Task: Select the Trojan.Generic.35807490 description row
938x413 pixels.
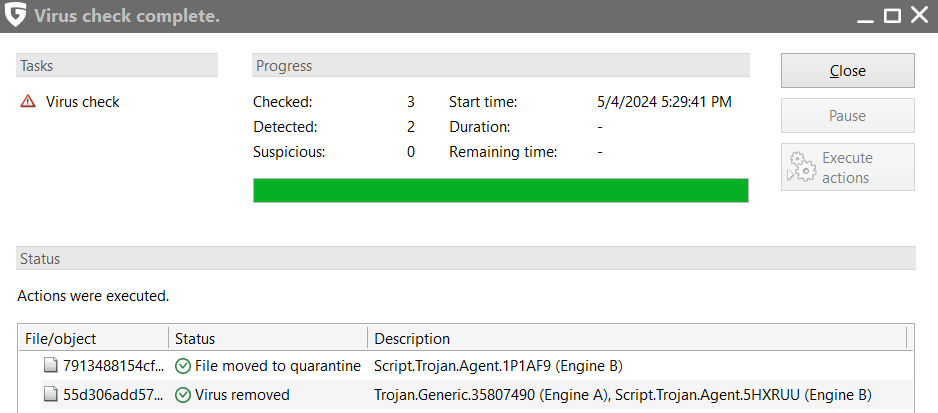Action: tap(465, 395)
